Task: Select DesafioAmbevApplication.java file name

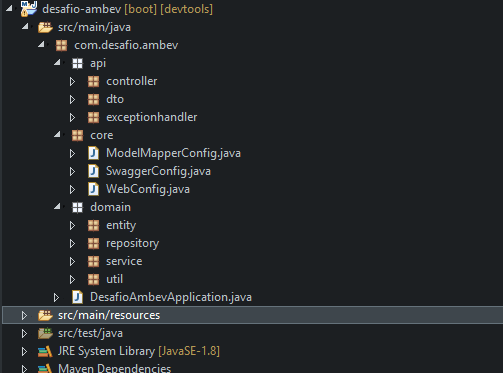Action: 171,297
